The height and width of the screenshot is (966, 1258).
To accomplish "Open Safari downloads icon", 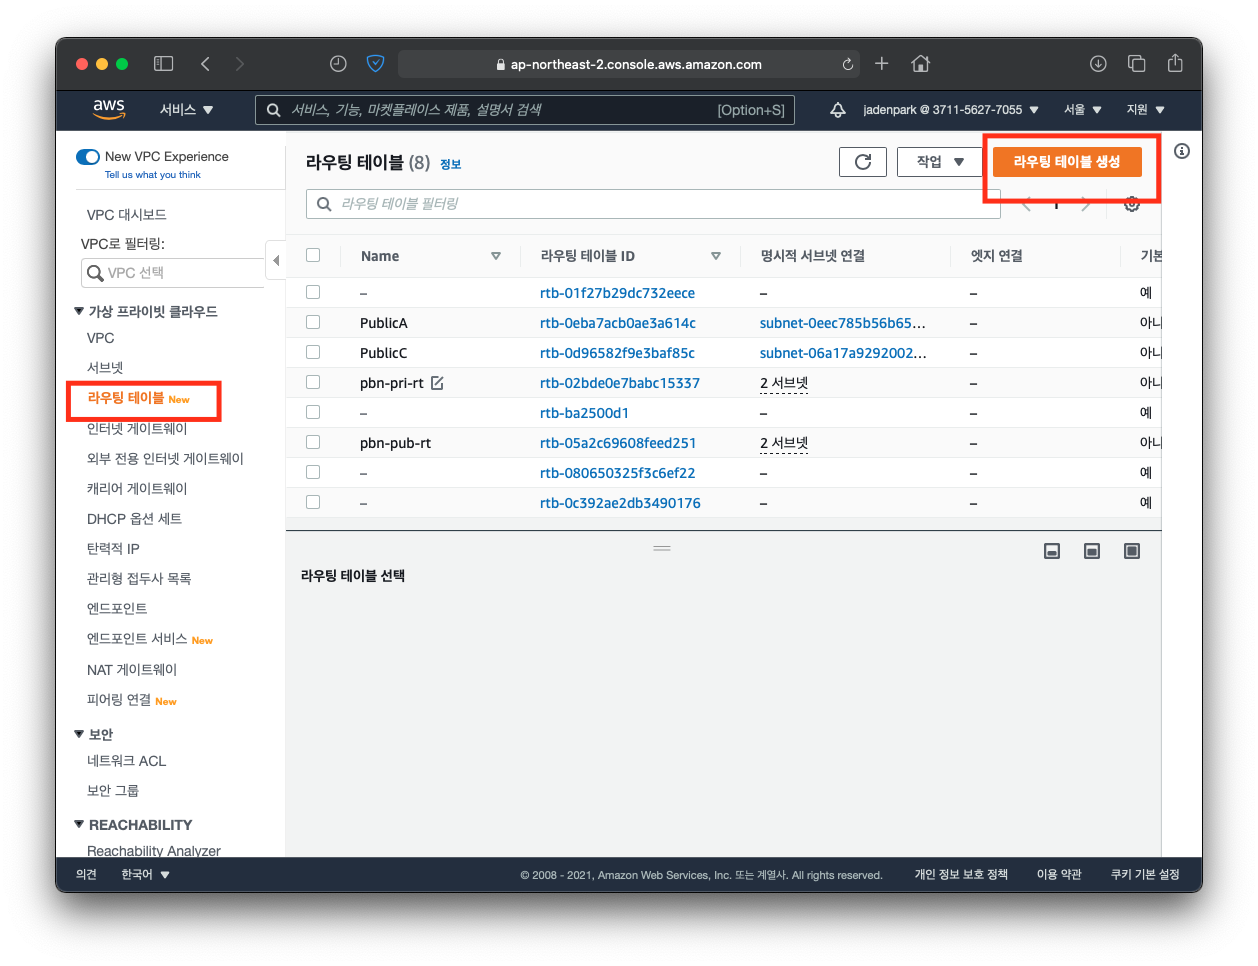I will [x=1098, y=64].
